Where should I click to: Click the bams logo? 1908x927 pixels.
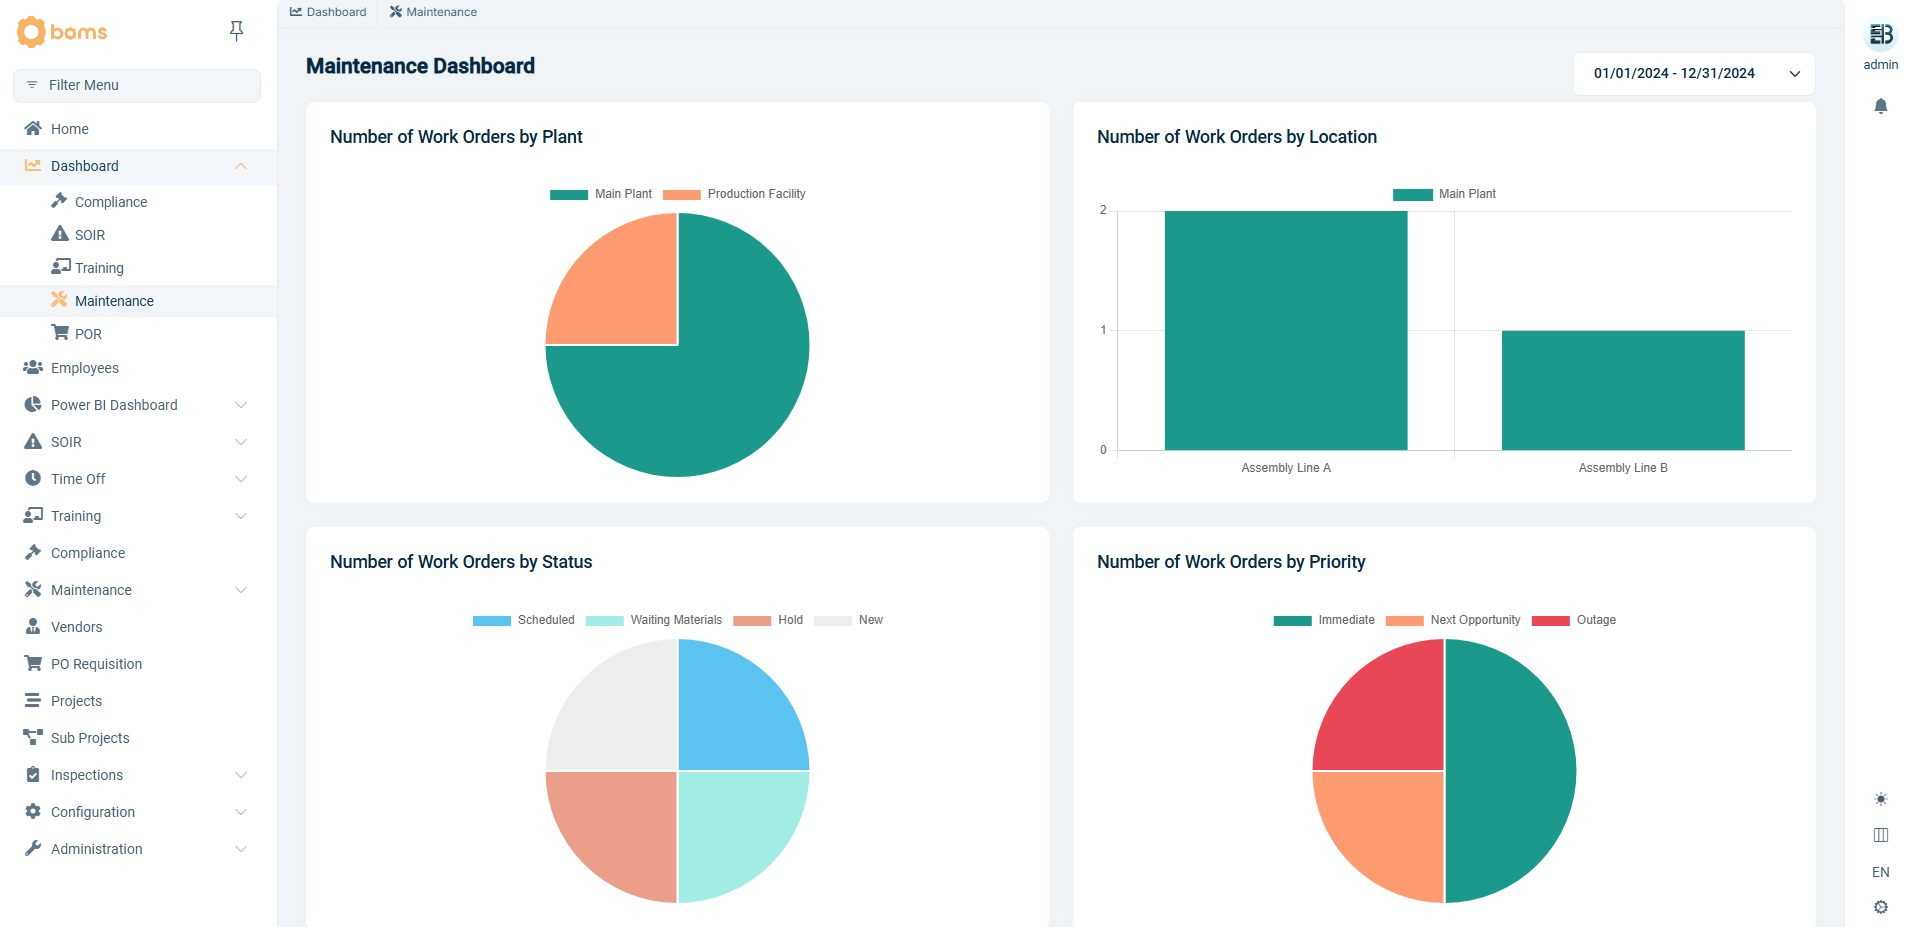[x=62, y=32]
